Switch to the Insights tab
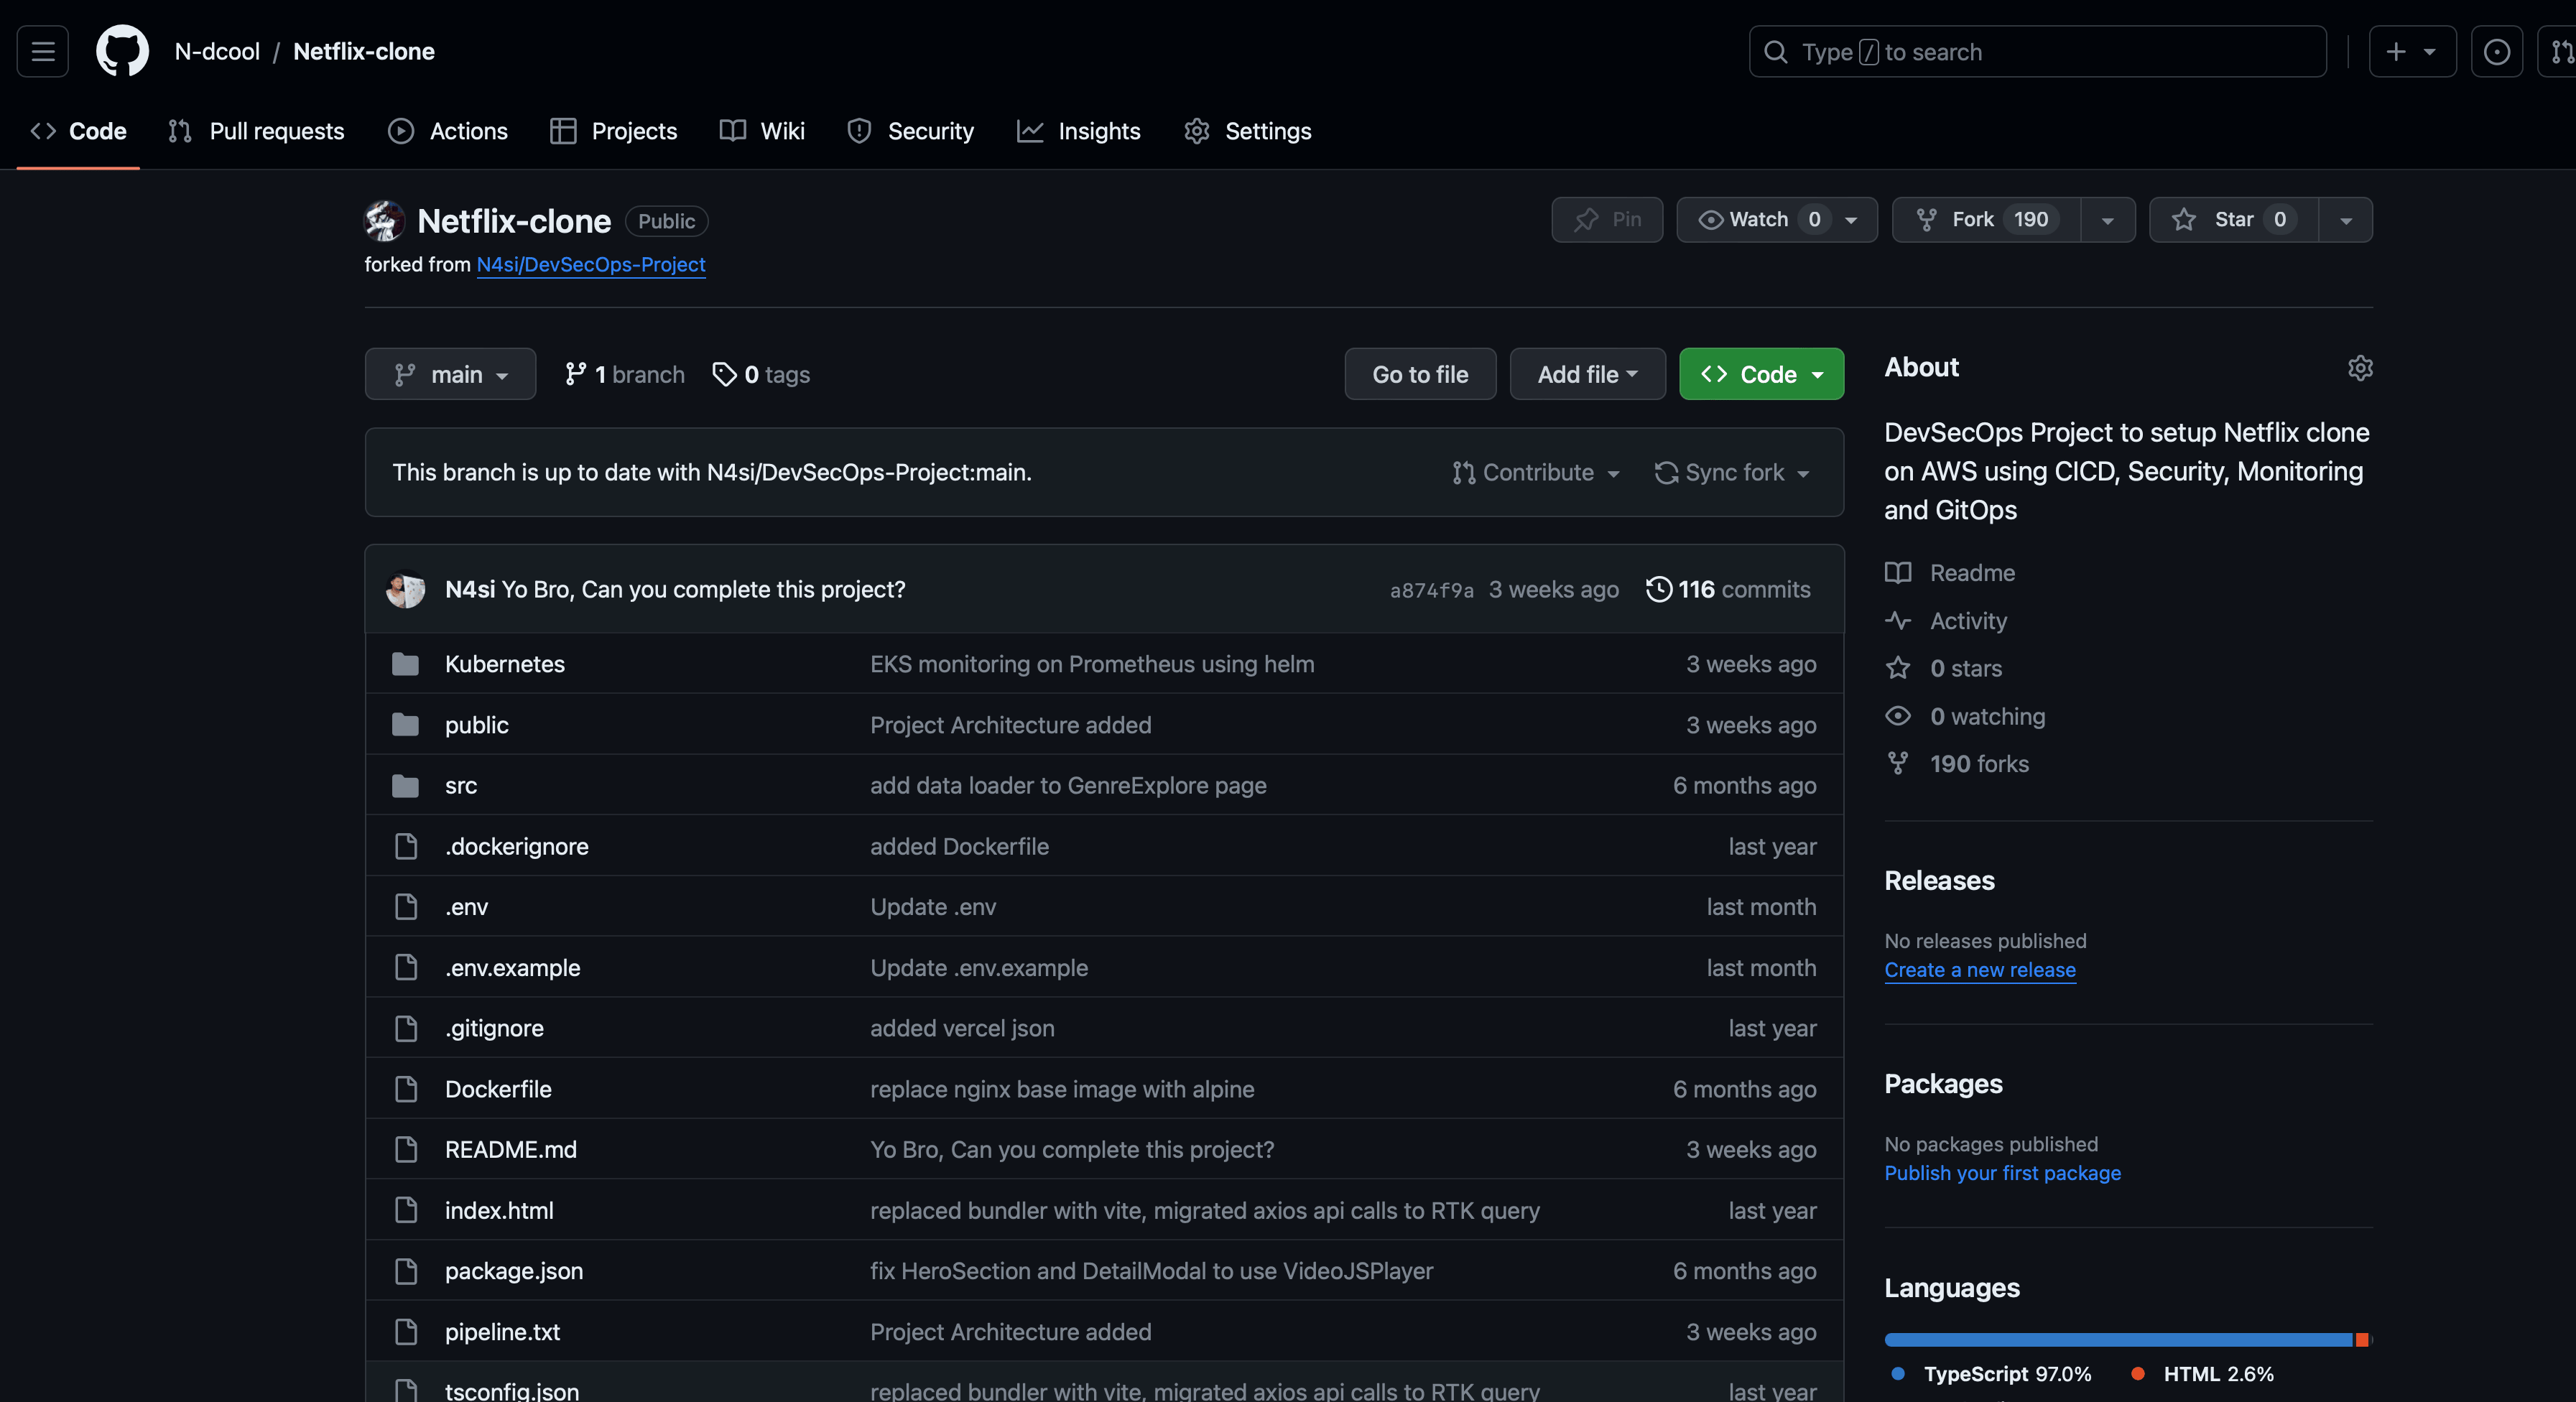2576x1402 pixels. [x=1078, y=131]
